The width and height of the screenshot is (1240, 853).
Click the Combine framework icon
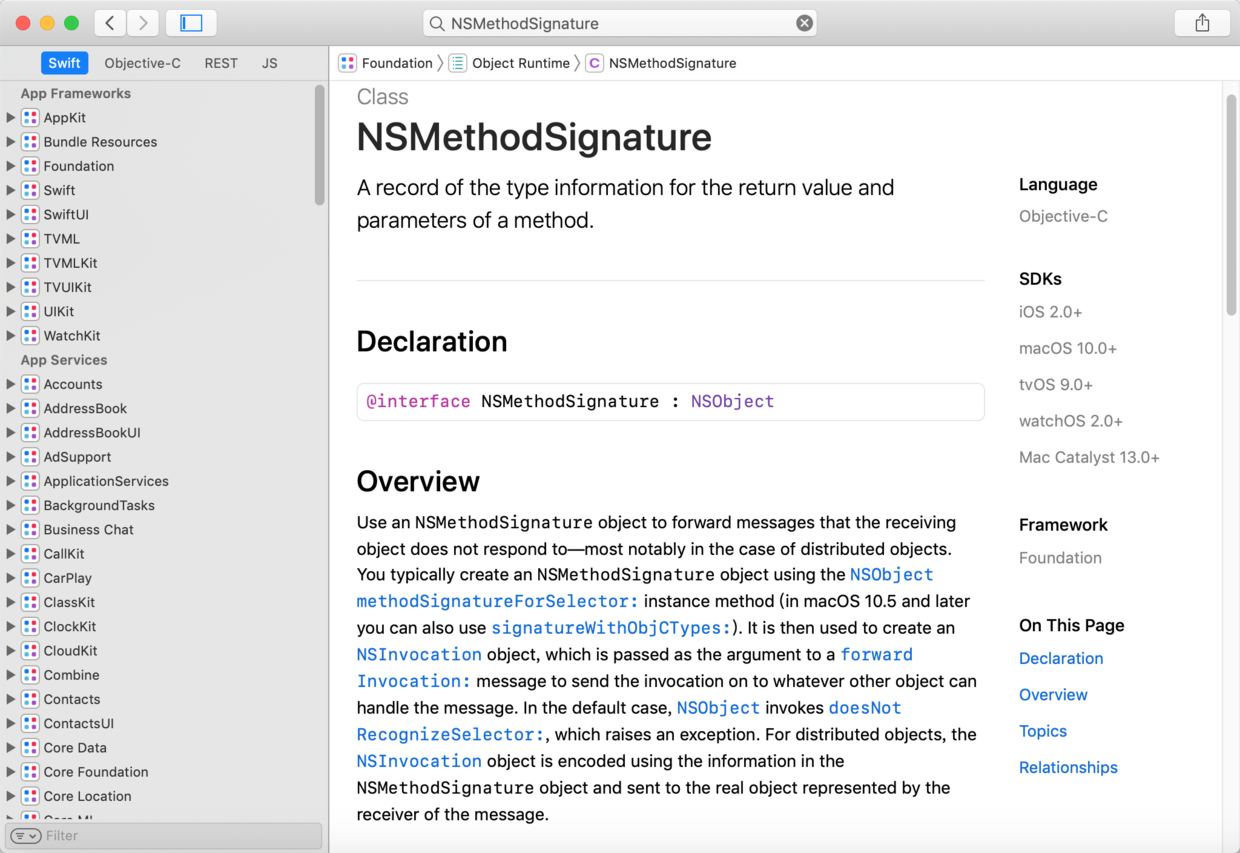(30, 675)
